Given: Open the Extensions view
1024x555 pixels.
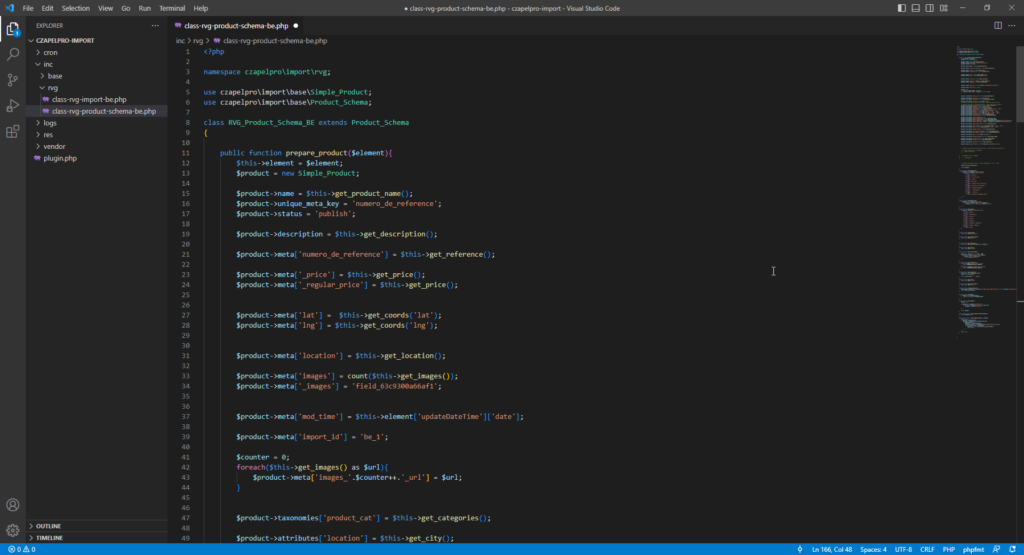Looking at the screenshot, I should pos(12,132).
